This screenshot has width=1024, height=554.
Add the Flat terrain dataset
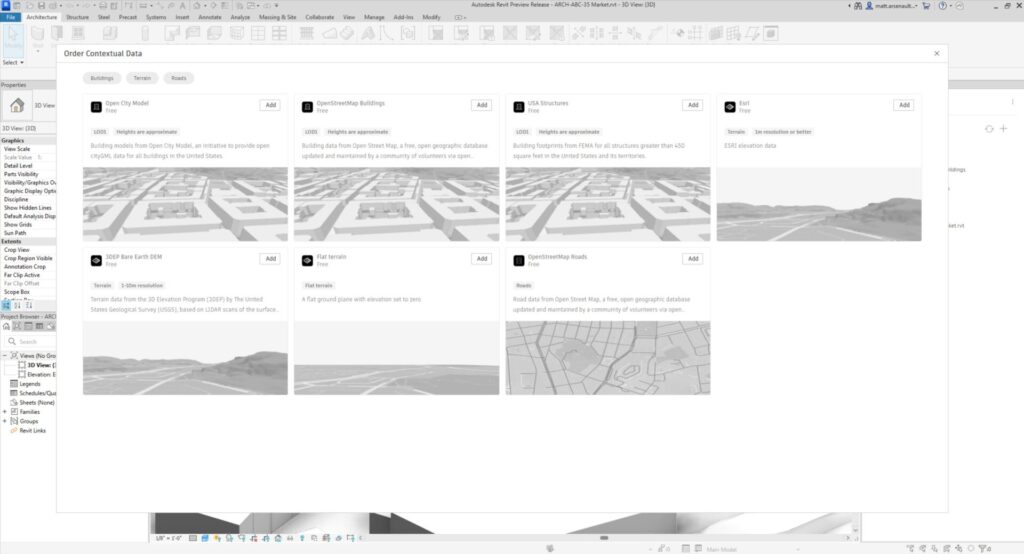coord(482,259)
